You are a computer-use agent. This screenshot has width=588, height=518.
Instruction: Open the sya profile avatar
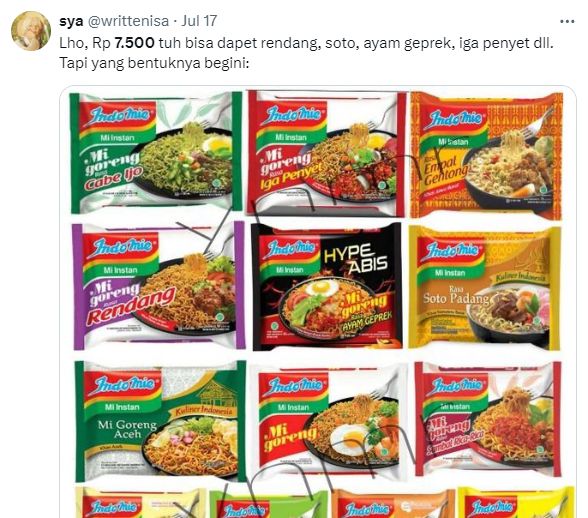(31, 31)
